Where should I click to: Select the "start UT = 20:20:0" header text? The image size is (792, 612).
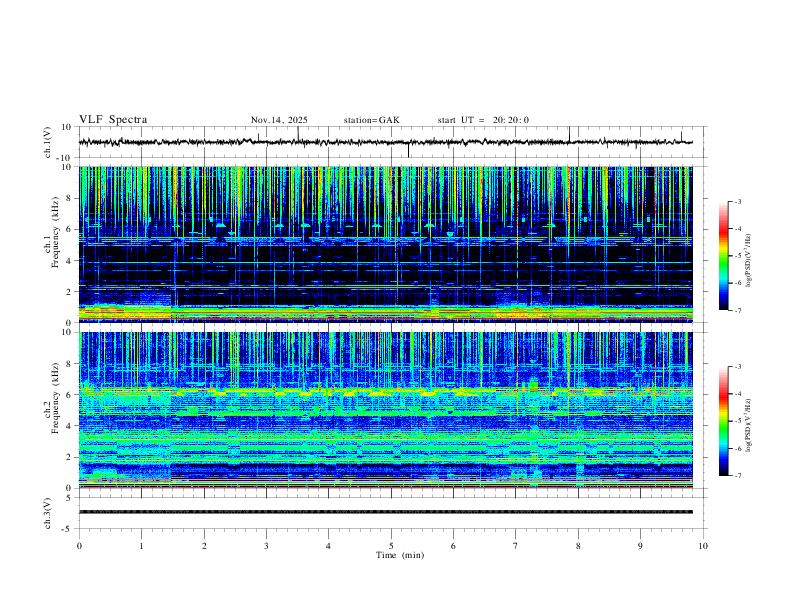point(483,120)
